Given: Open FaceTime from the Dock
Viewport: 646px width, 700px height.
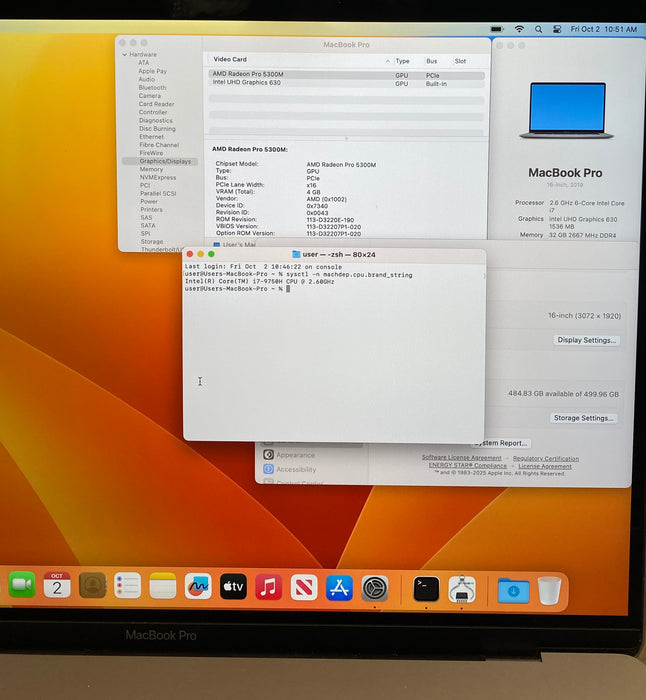Looking at the screenshot, I should click(21, 584).
